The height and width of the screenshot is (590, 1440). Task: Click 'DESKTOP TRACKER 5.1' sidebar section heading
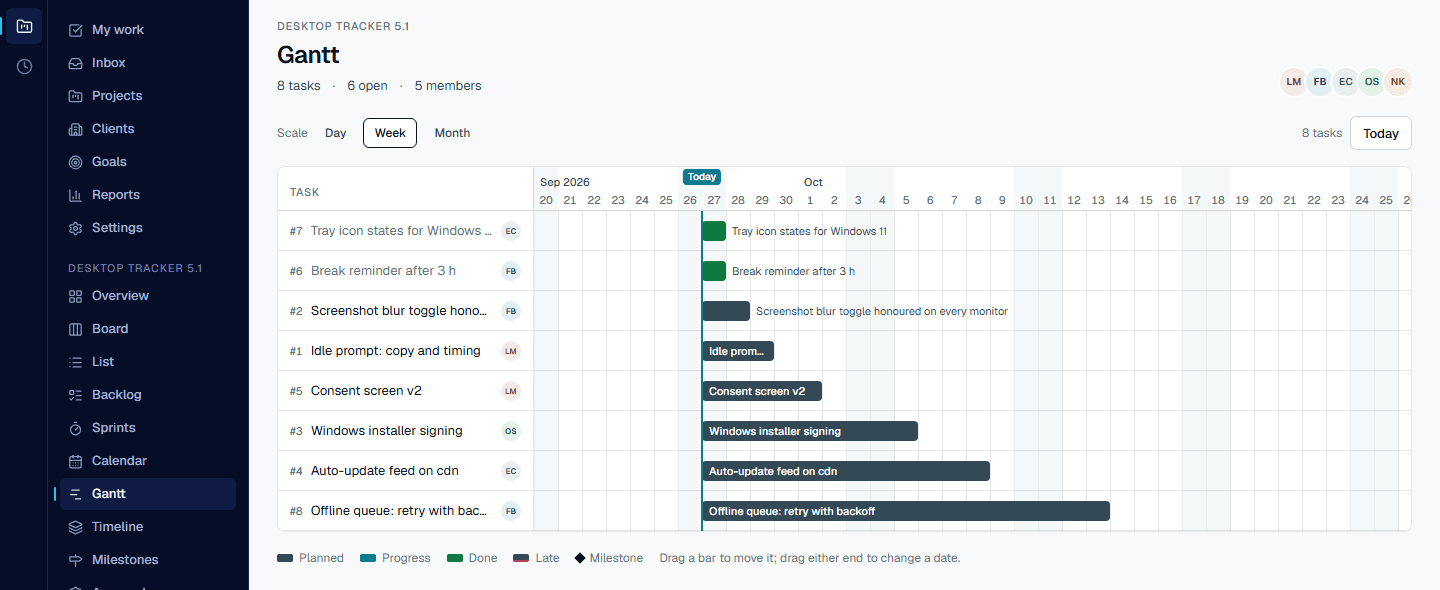pyautogui.click(x=135, y=268)
